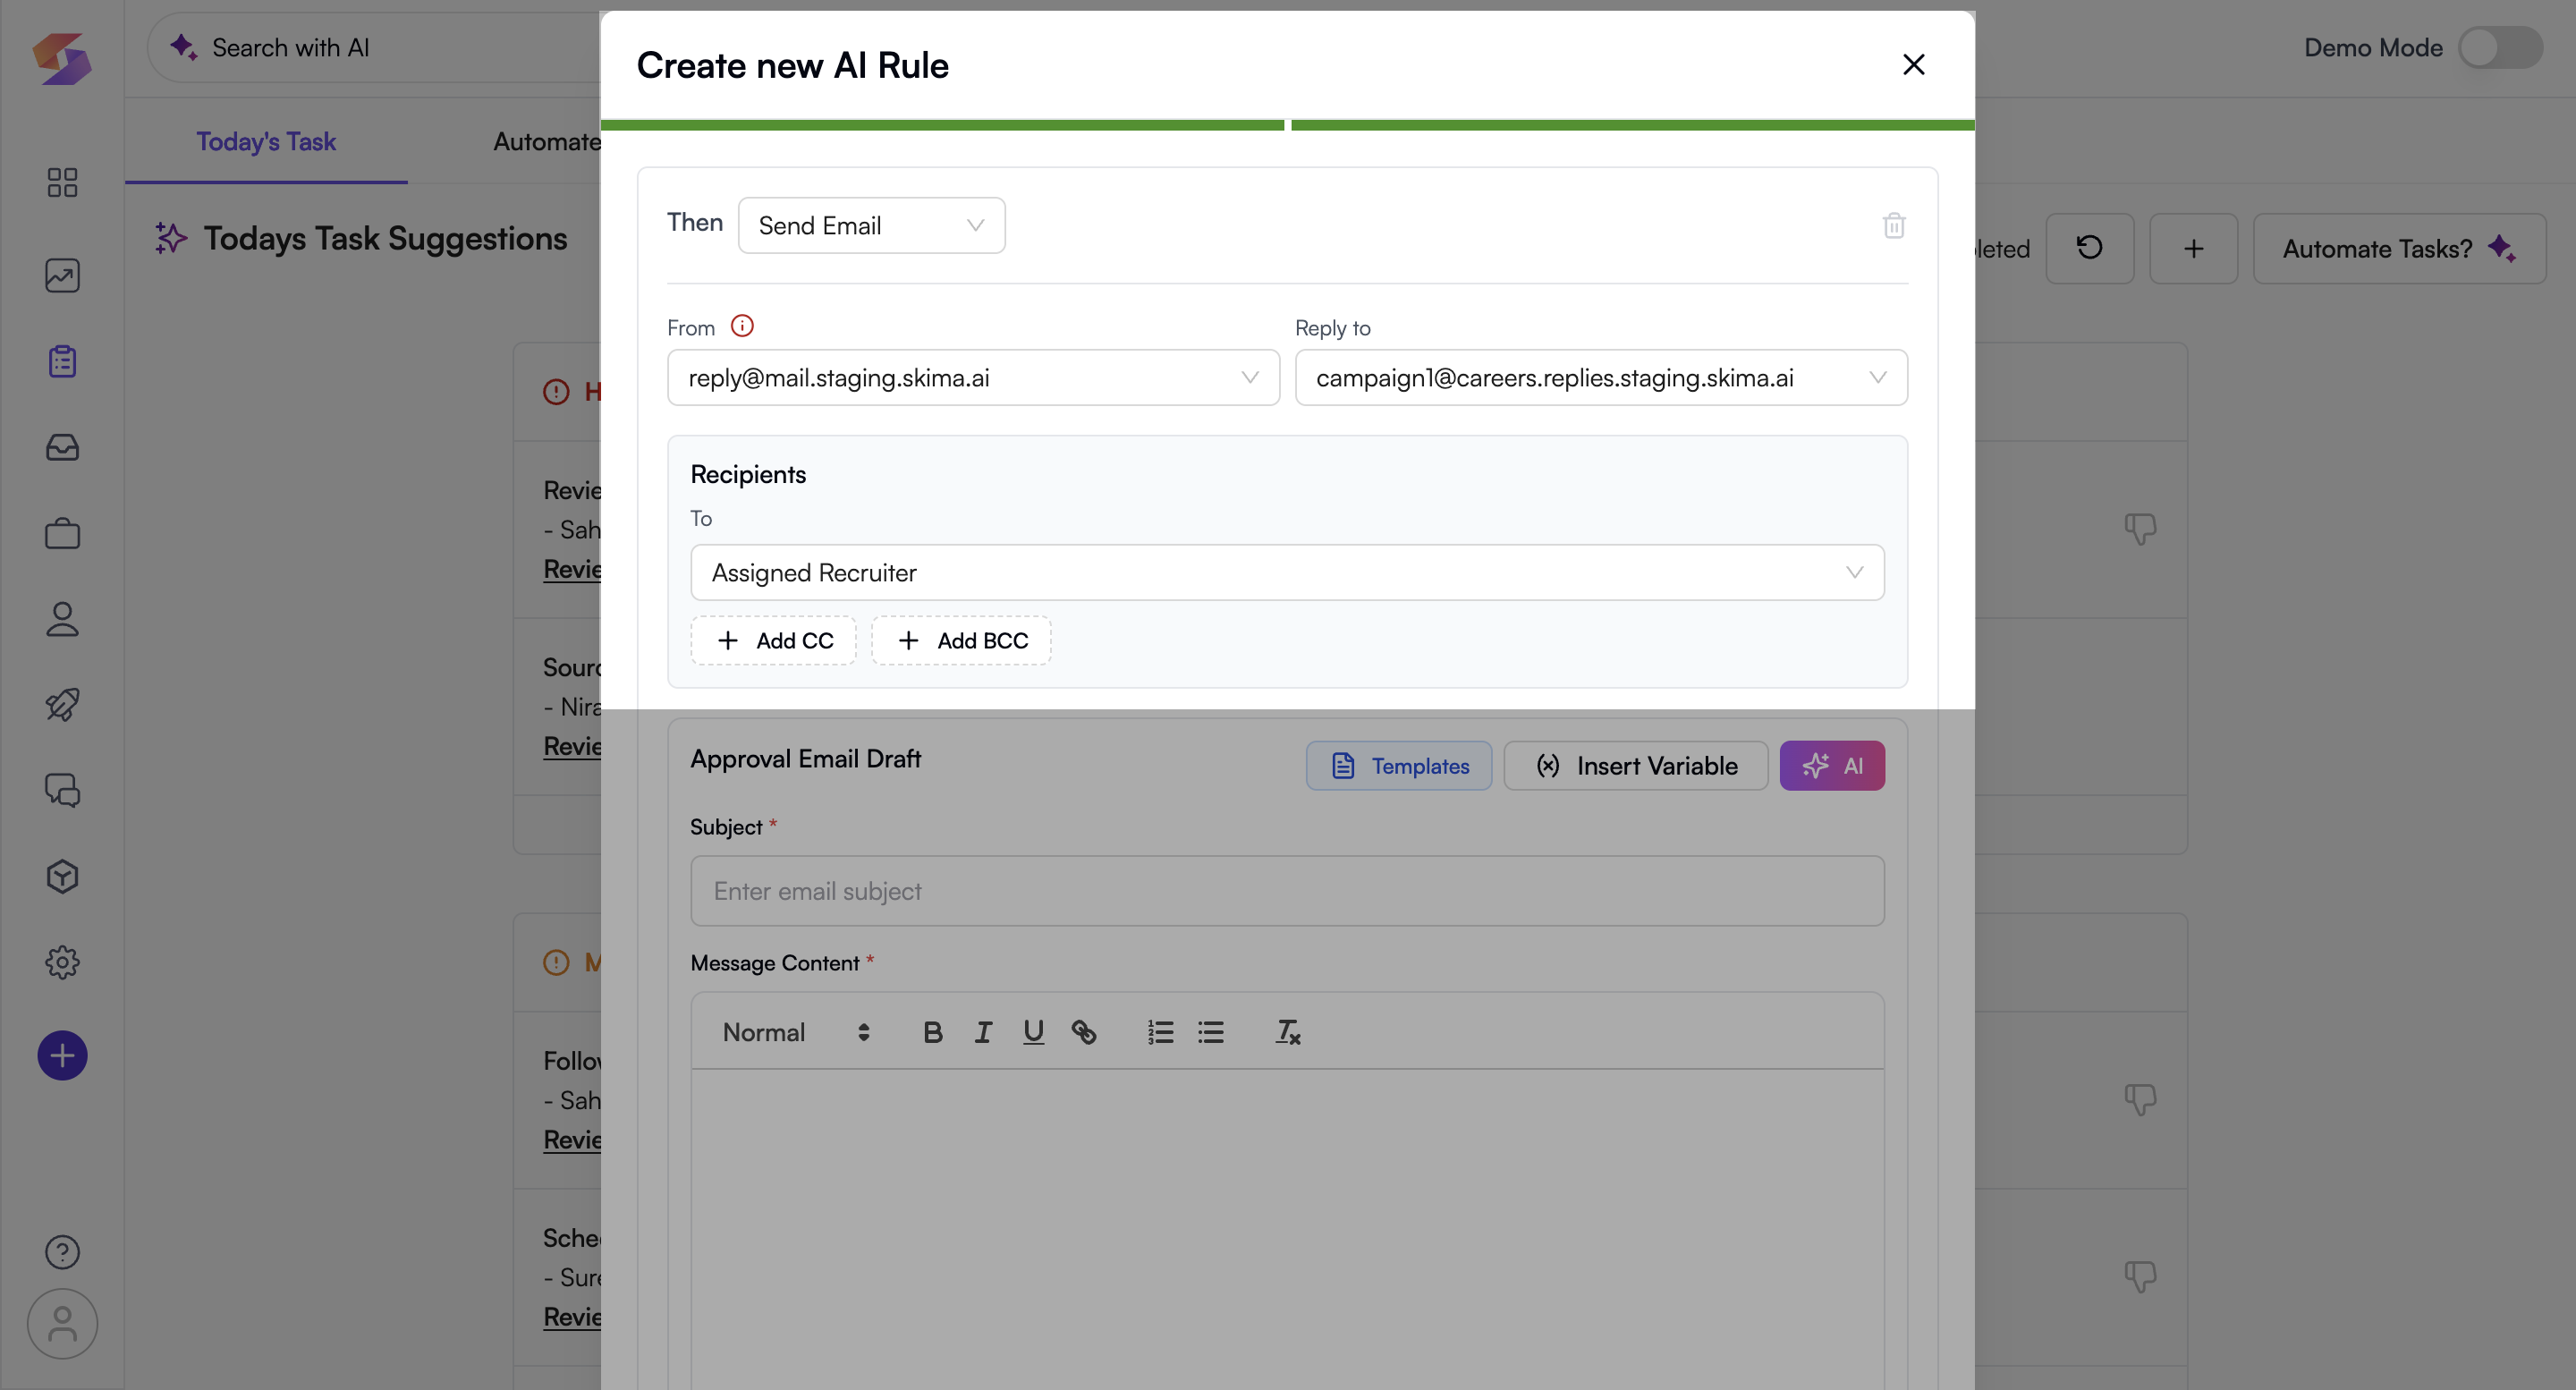The height and width of the screenshot is (1390, 2576).
Task: Click the purple plus create button in sidebar
Action: click(x=62, y=1055)
